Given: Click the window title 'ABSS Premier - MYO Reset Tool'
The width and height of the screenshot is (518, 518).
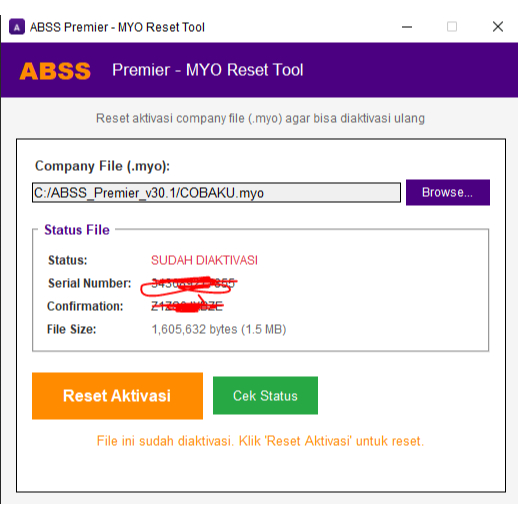Looking at the screenshot, I should pyautogui.click(x=117, y=27).
